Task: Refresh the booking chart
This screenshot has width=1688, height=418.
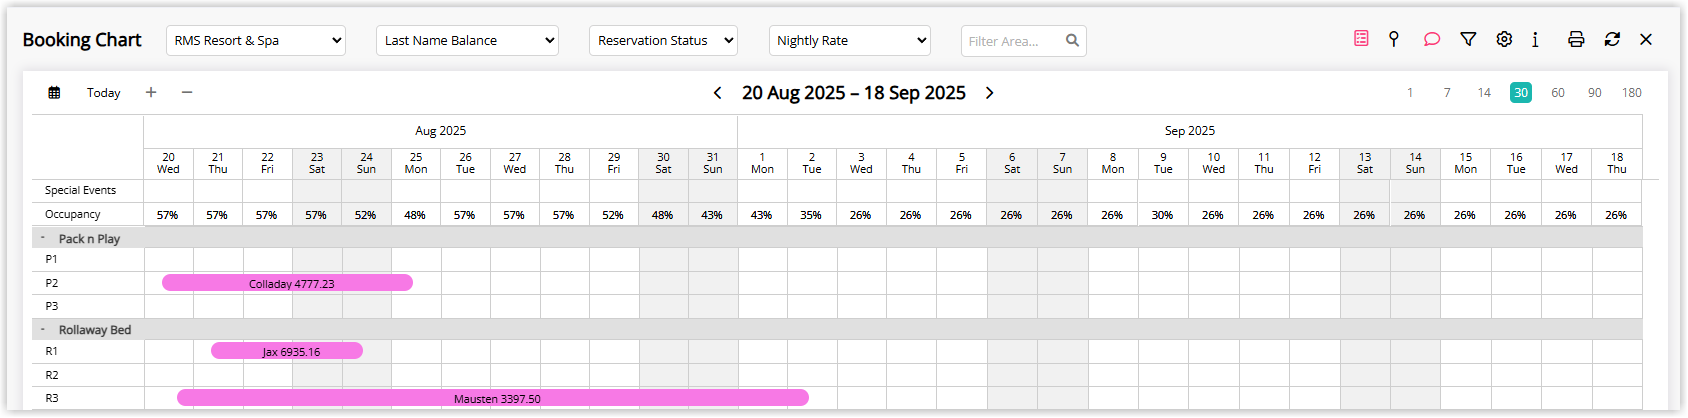Action: click(1612, 39)
